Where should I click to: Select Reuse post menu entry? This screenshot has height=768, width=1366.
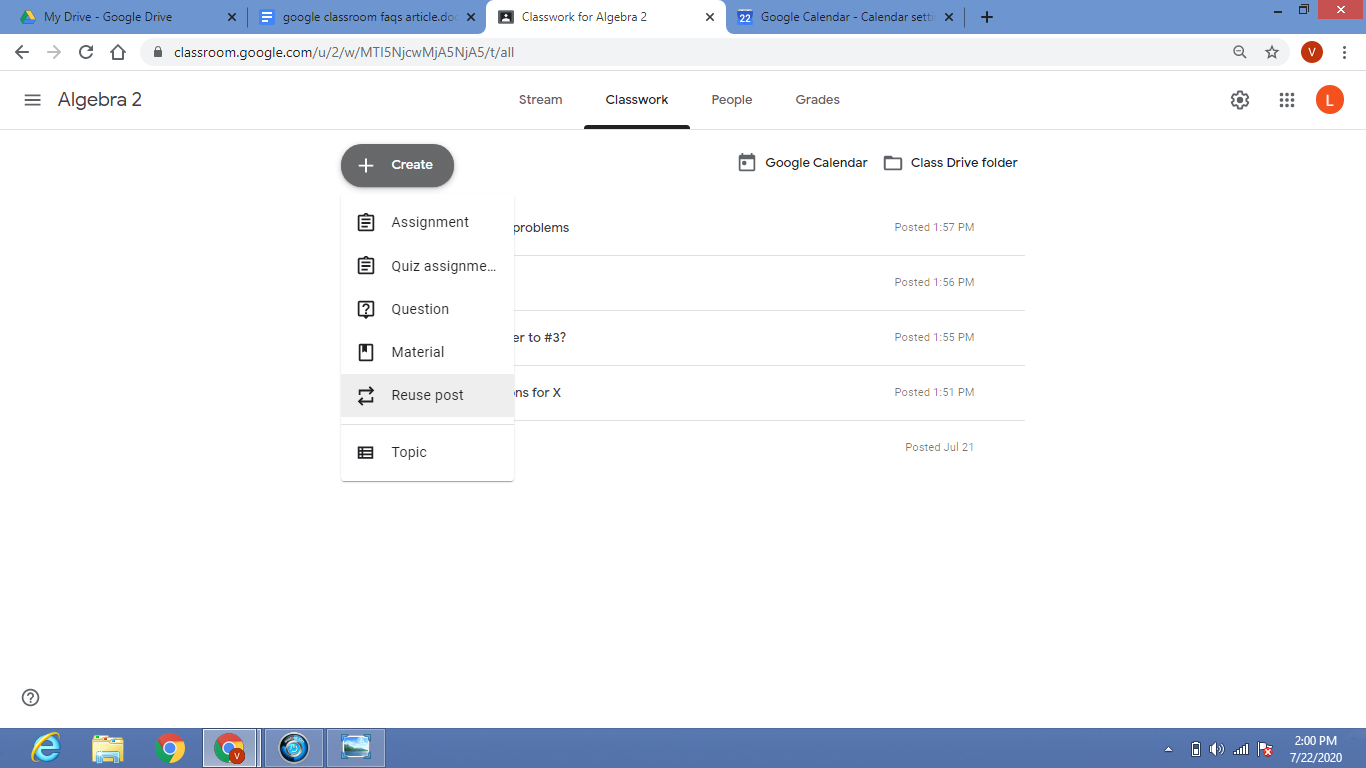pos(427,395)
